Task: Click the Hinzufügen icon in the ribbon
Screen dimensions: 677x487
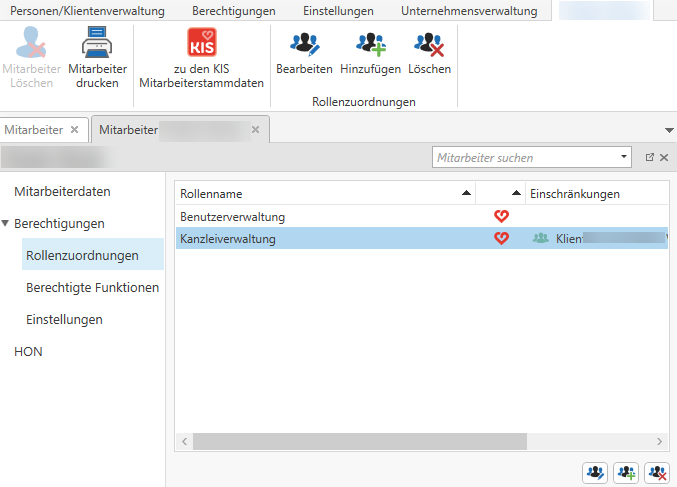Action: point(370,43)
